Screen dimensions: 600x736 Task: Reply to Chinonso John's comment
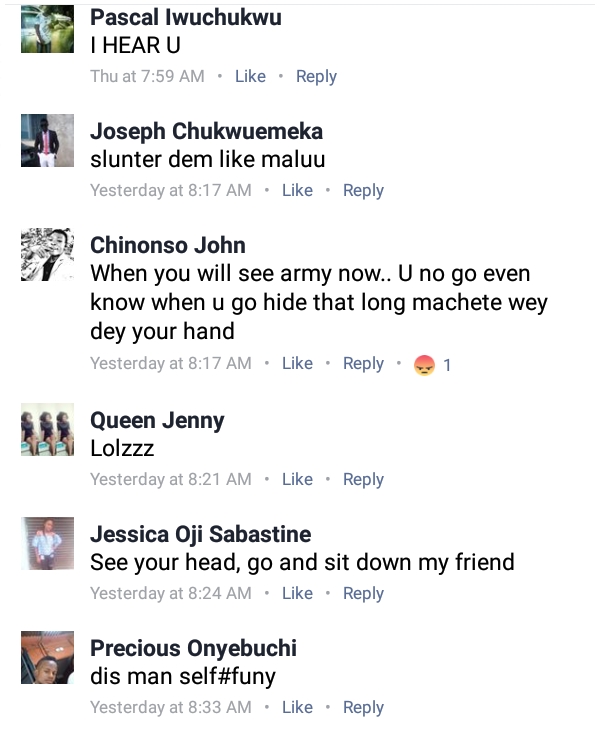[x=363, y=363]
